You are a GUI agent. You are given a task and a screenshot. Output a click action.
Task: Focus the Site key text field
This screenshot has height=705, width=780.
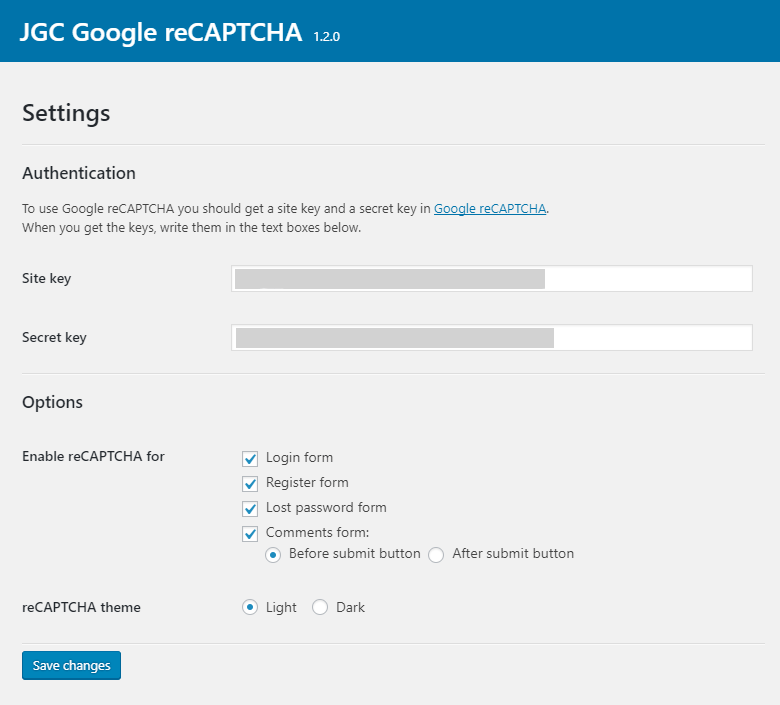coord(491,279)
